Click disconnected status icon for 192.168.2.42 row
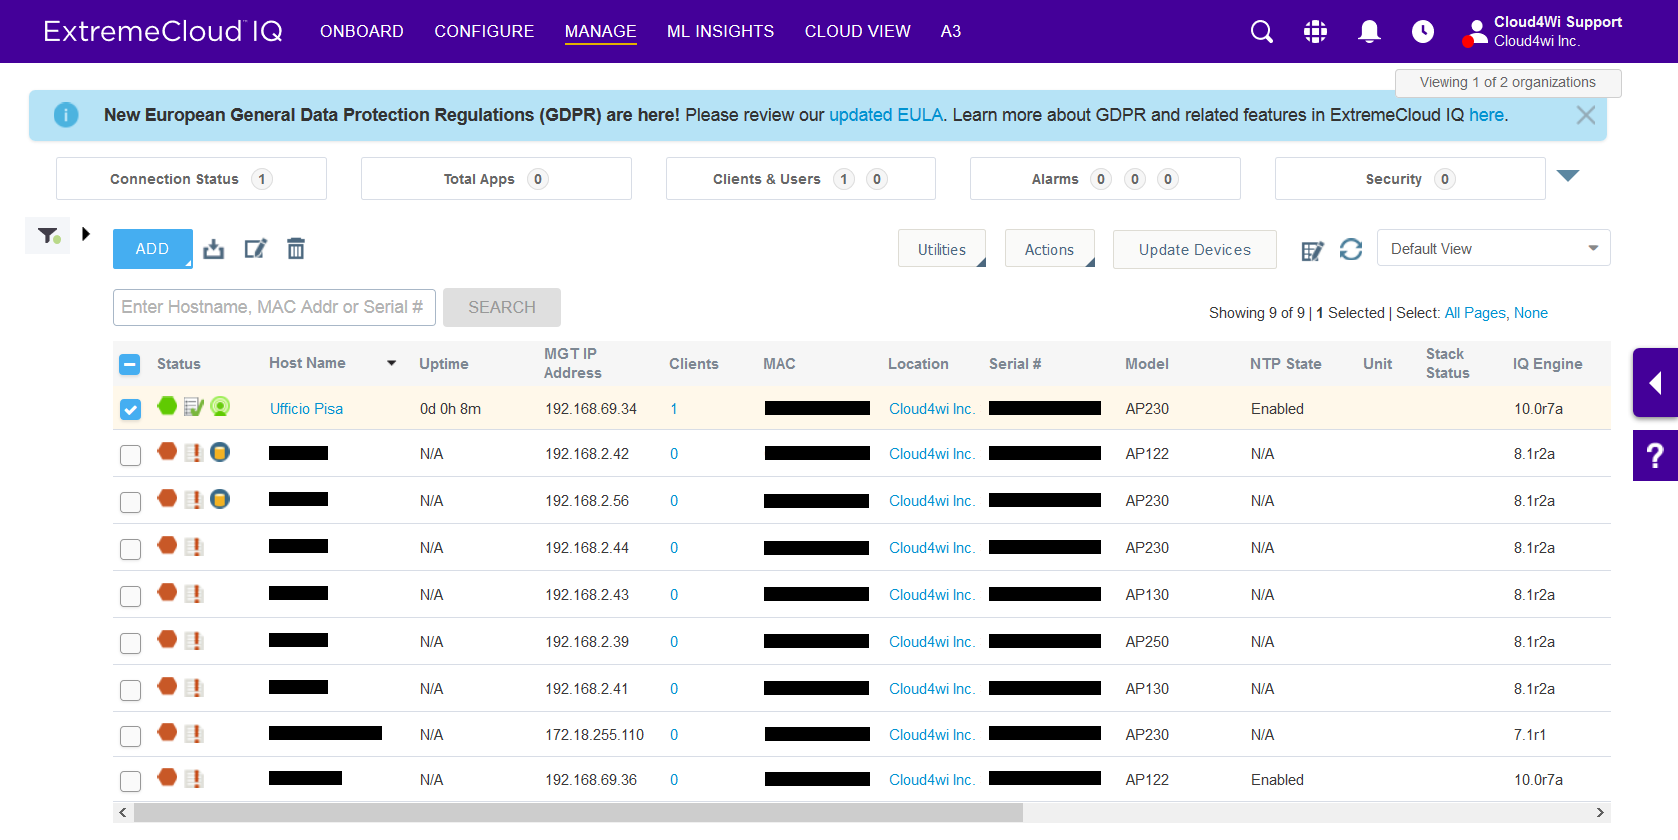1678x840 pixels. [x=167, y=452]
